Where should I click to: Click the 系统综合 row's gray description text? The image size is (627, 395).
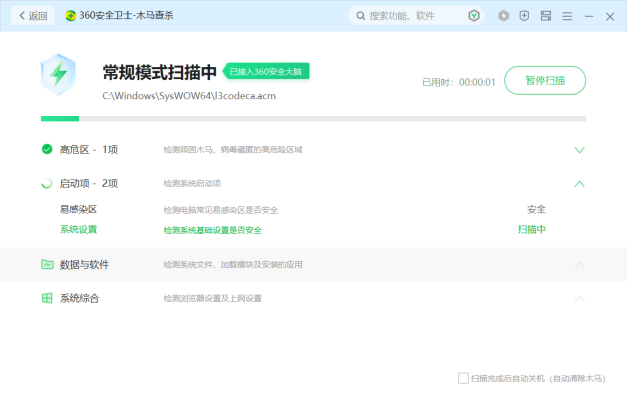(212, 299)
